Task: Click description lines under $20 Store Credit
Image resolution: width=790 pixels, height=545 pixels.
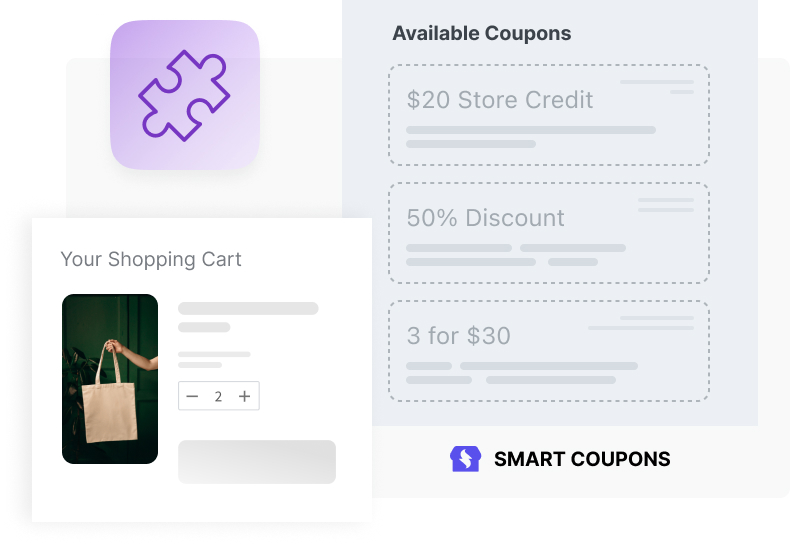Action: click(530, 137)
